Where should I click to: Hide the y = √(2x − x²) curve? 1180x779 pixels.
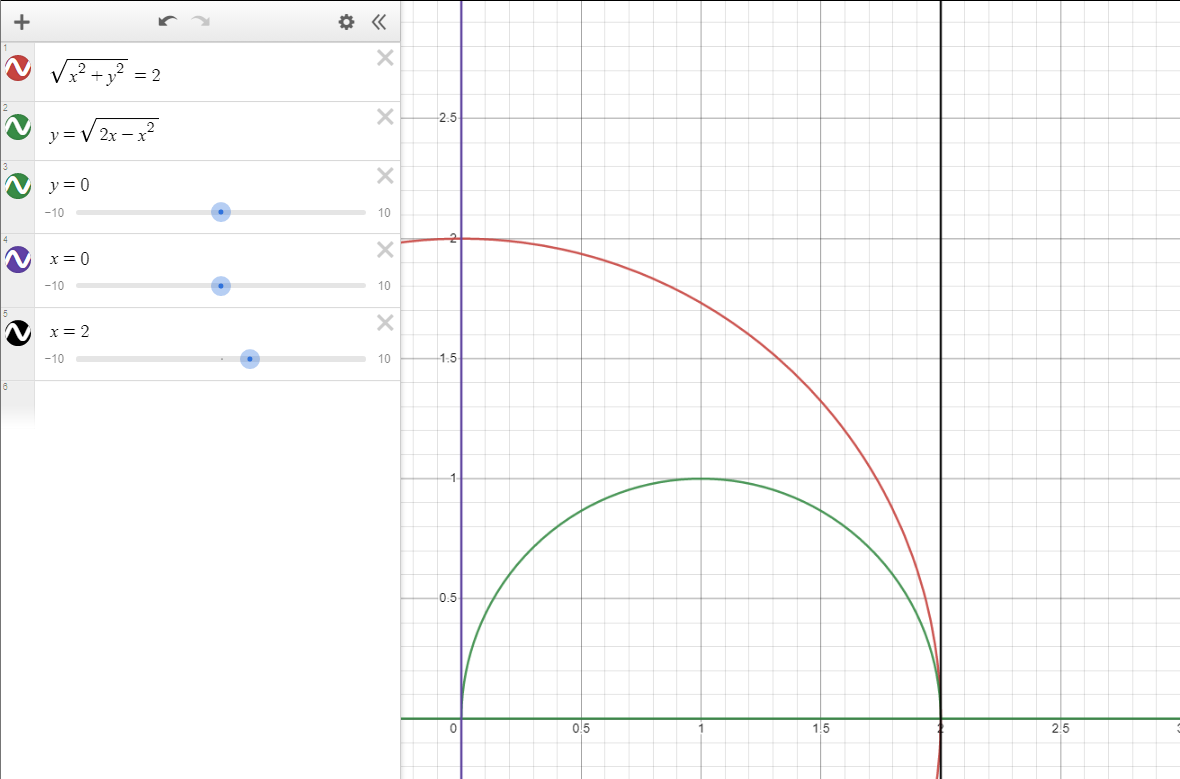coord(18,126)
